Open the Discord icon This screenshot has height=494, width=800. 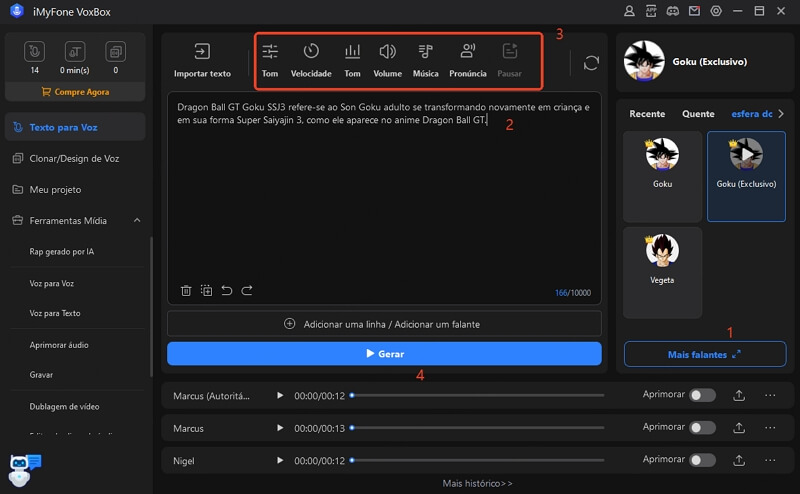[x=672, y=11]
